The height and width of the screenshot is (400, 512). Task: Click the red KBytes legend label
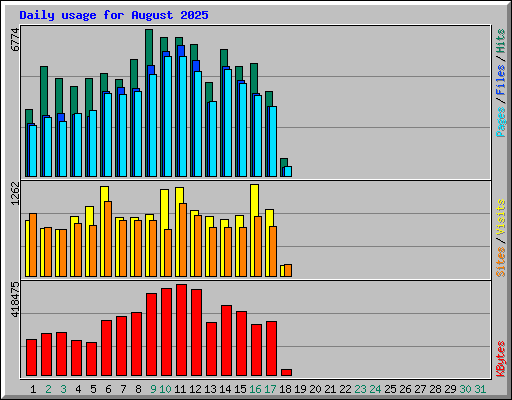pos(501,359)
